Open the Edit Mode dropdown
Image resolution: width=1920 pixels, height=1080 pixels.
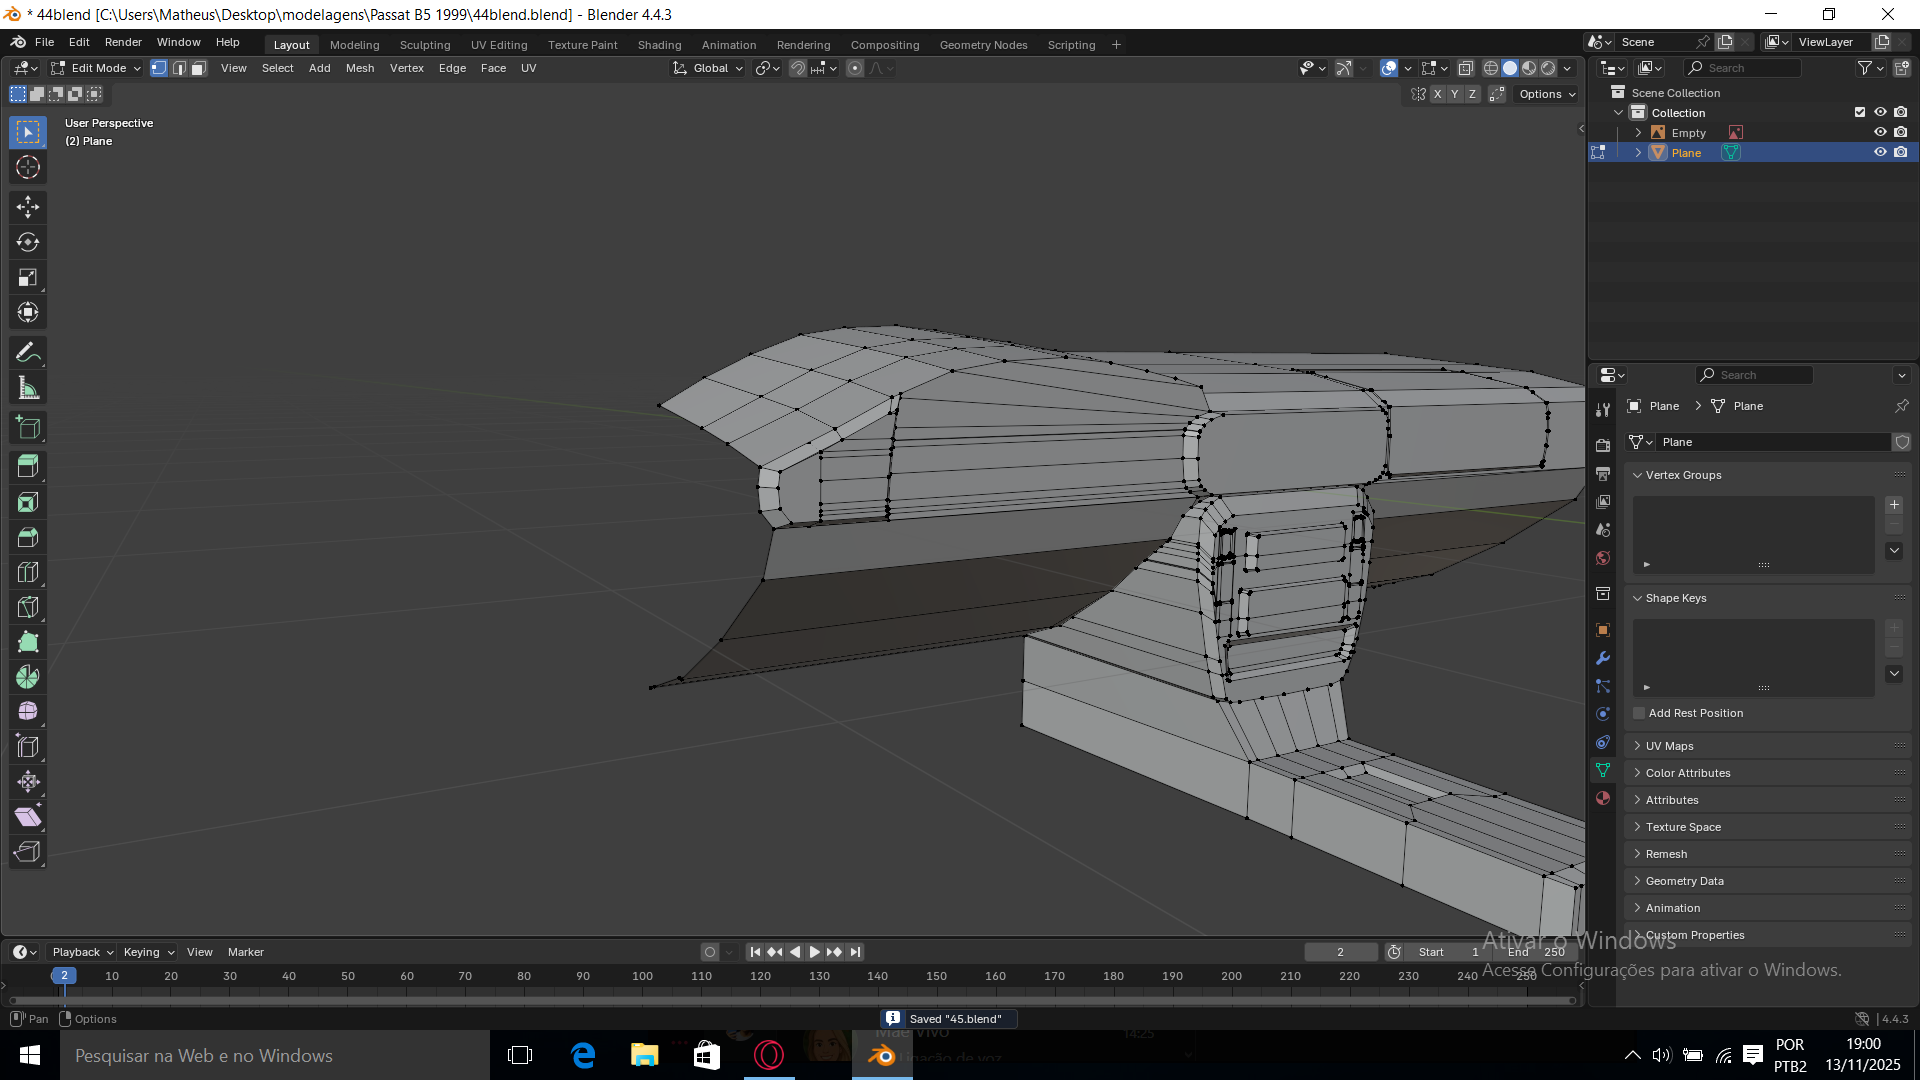tap(97, 68)
